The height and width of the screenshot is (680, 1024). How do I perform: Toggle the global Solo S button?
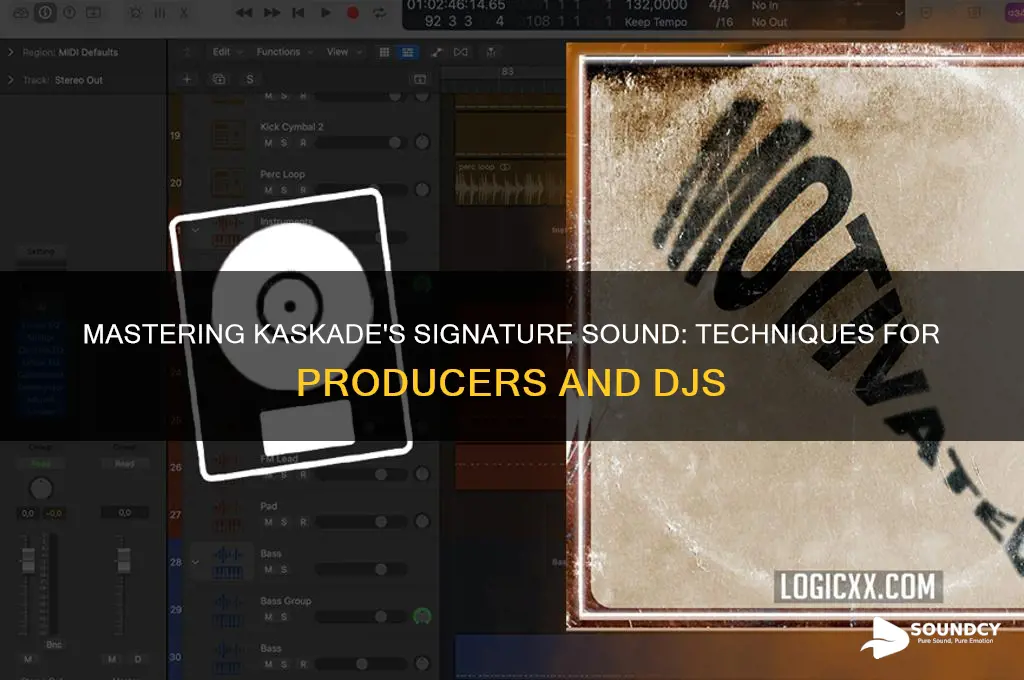click(249, 79)
